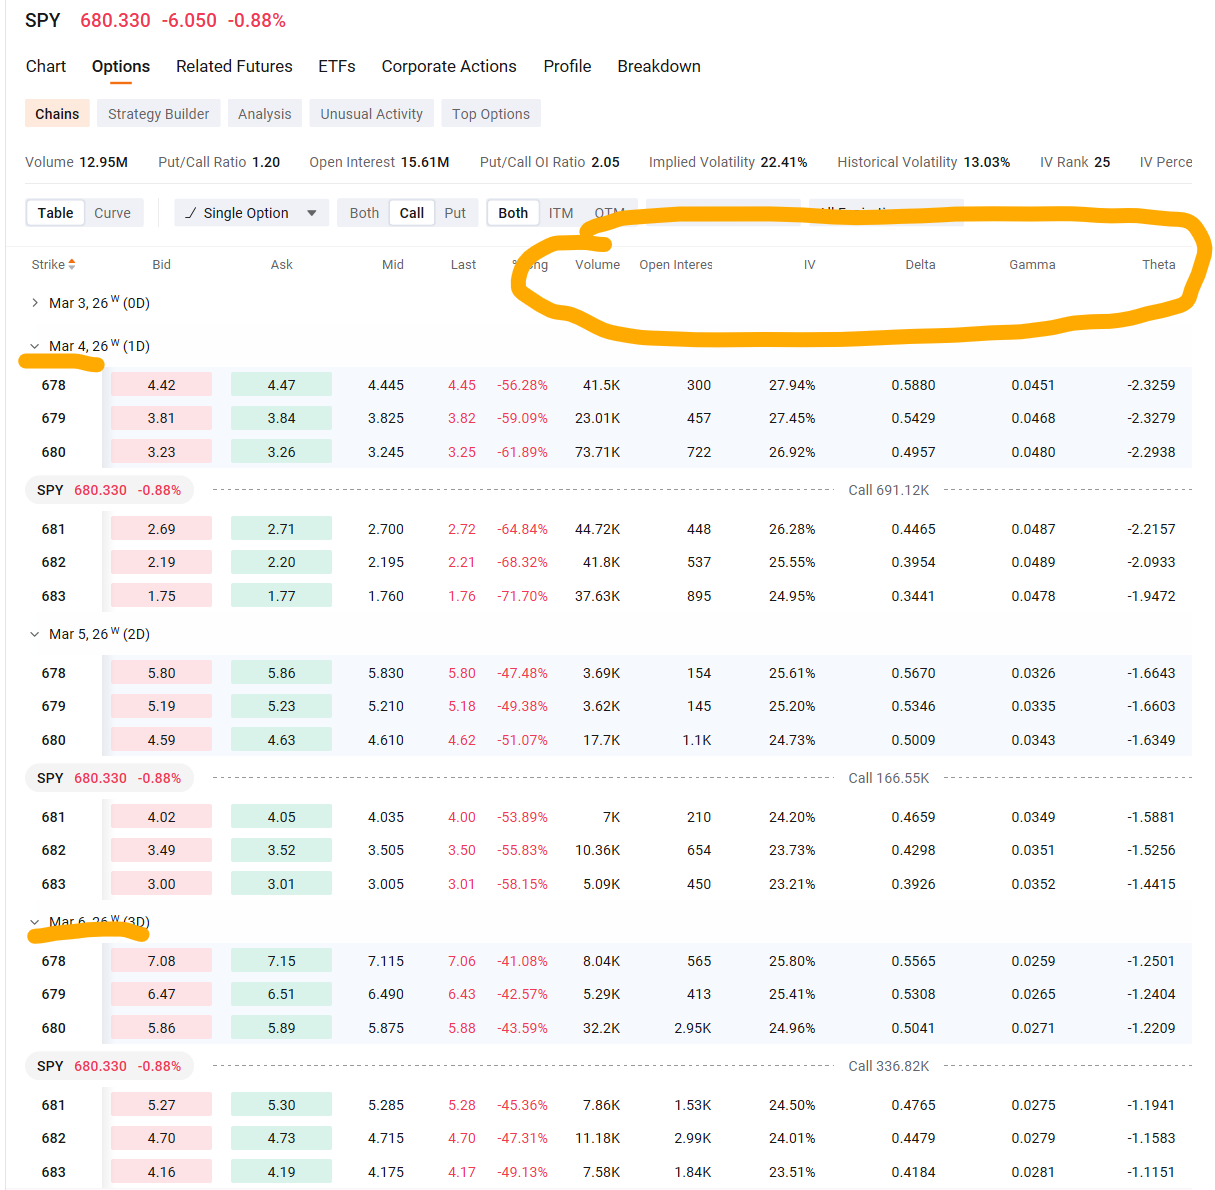Click the 4.63 ask cell
This screenshot has width=1215, height=1190.
click(281, 740)
